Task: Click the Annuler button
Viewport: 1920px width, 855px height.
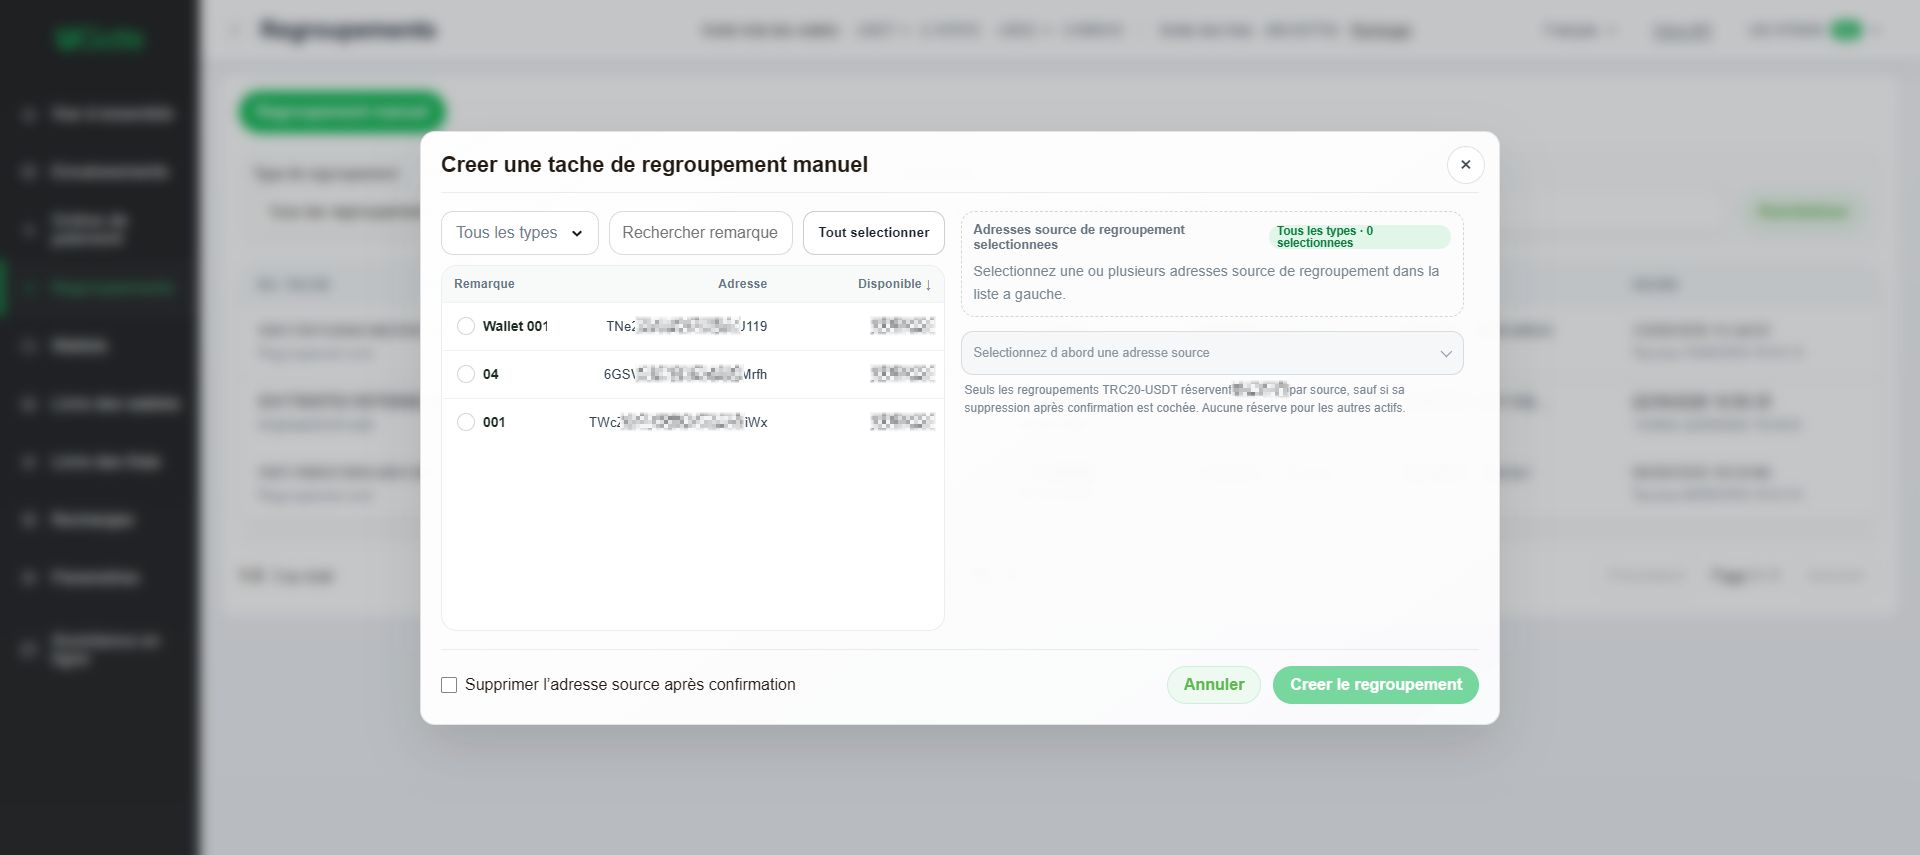Action: tap(1214, 685)
